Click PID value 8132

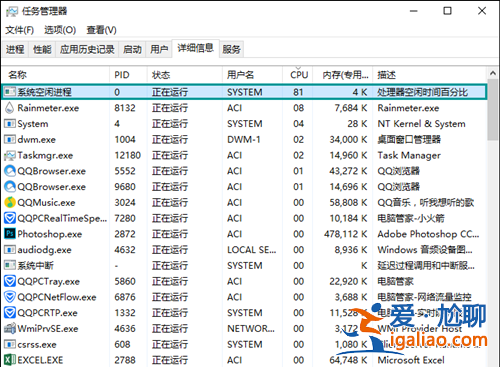125,108
